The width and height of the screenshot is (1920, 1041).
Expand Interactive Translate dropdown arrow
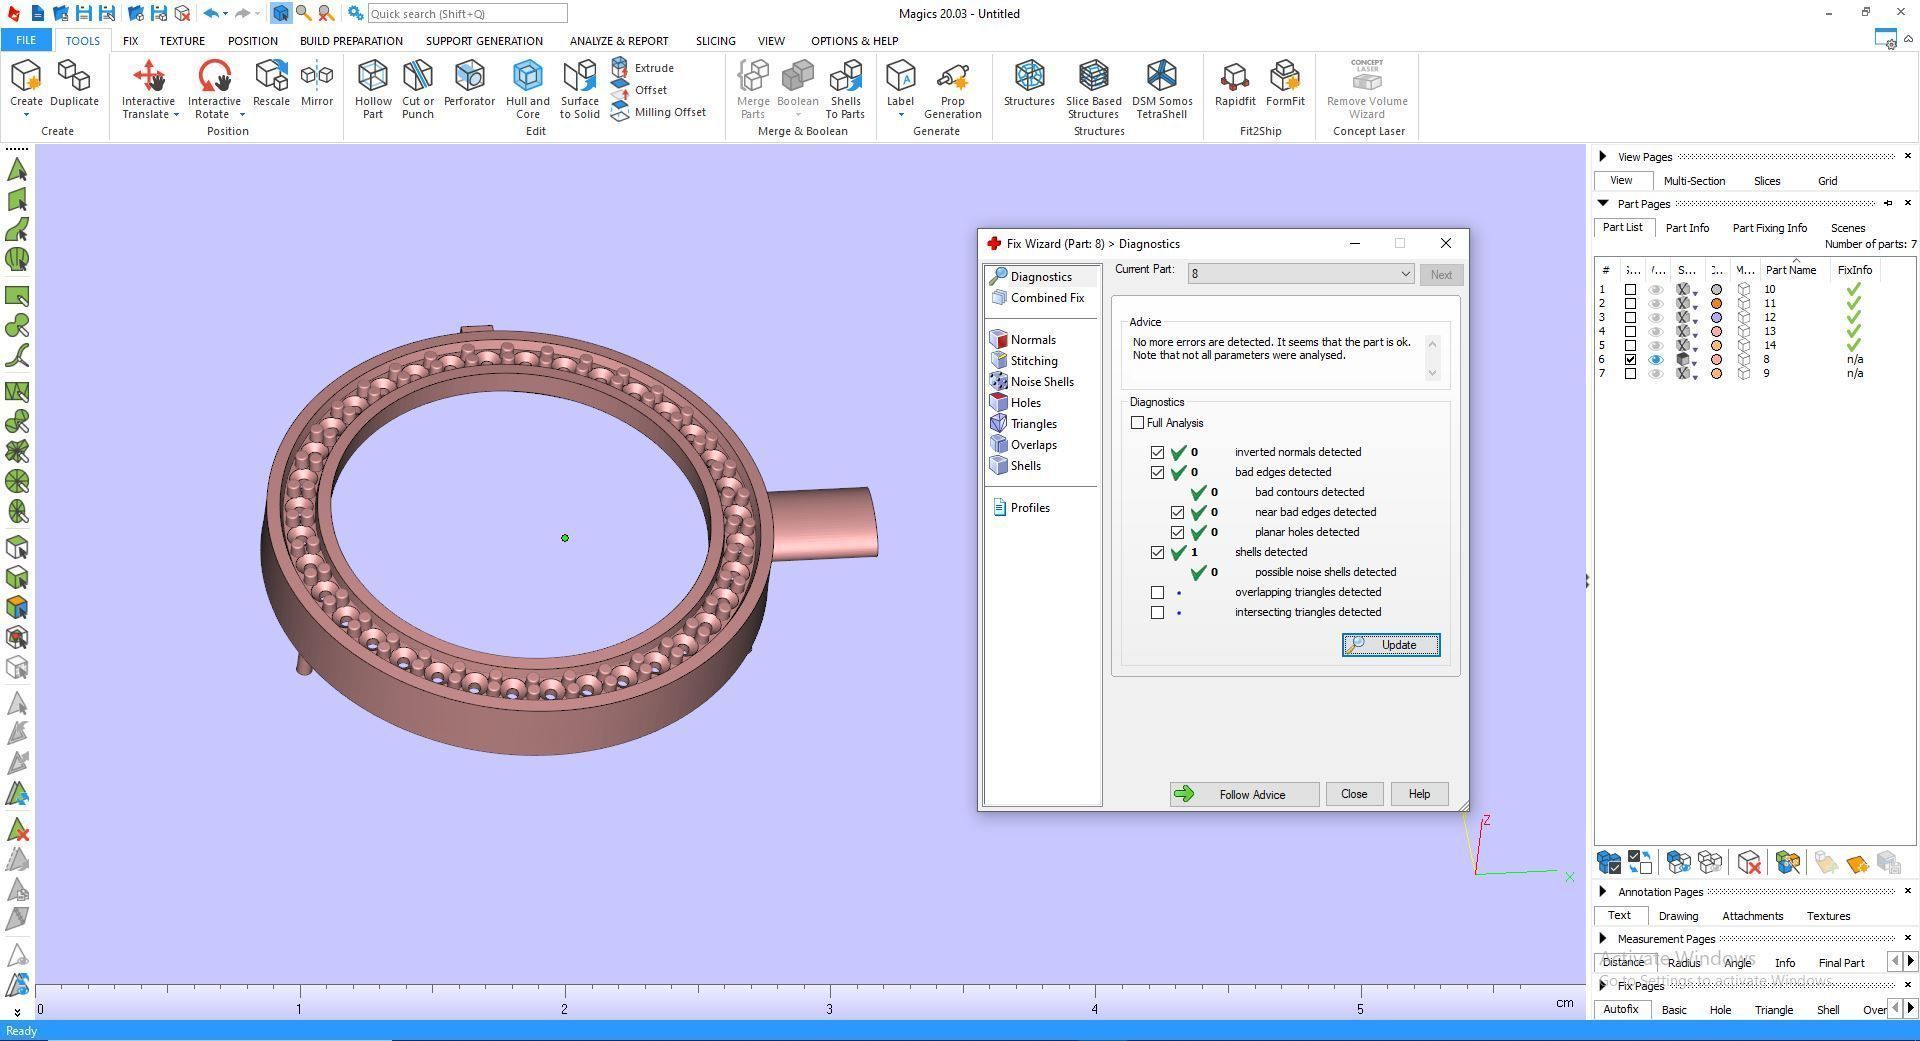[x=176, y=115]
